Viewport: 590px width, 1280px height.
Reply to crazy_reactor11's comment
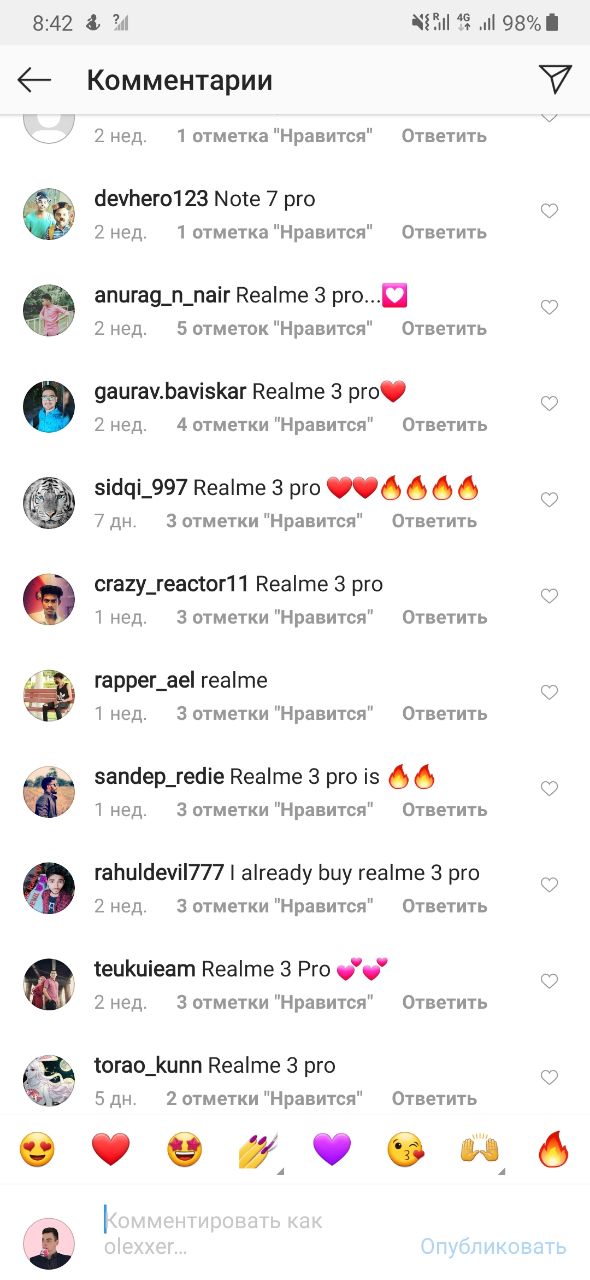point(444,617)
